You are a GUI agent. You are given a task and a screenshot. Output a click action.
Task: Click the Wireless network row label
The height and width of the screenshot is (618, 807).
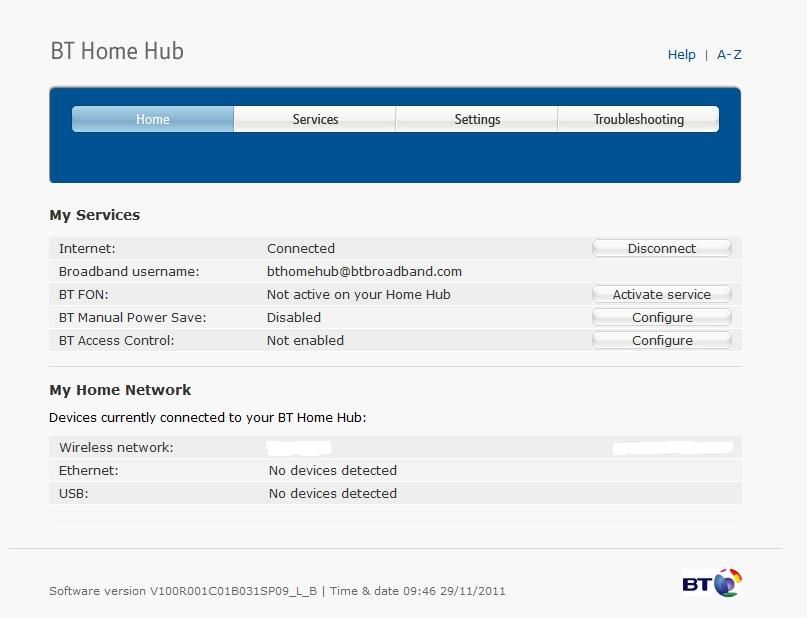click(116, 447)
